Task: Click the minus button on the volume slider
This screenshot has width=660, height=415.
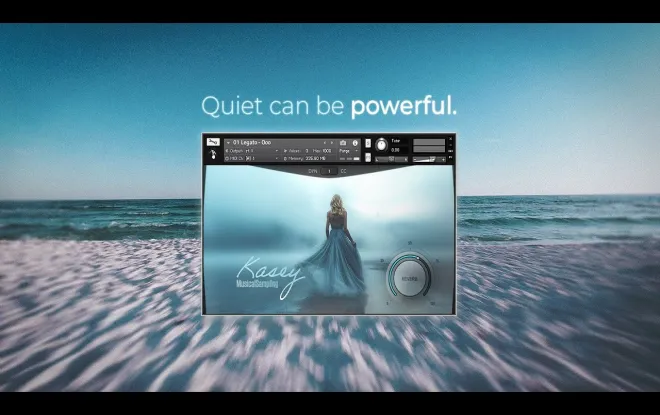Action: 415,160
